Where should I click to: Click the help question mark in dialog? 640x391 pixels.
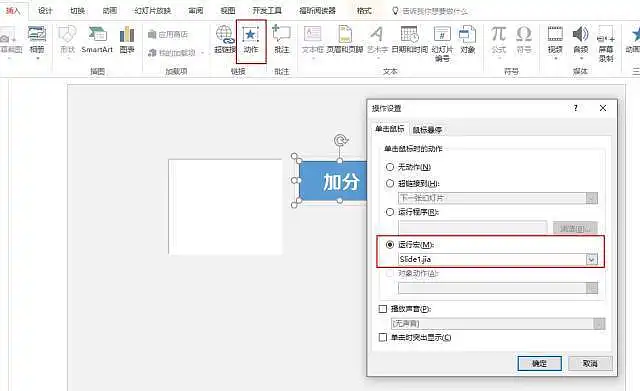tap(576, 108)
